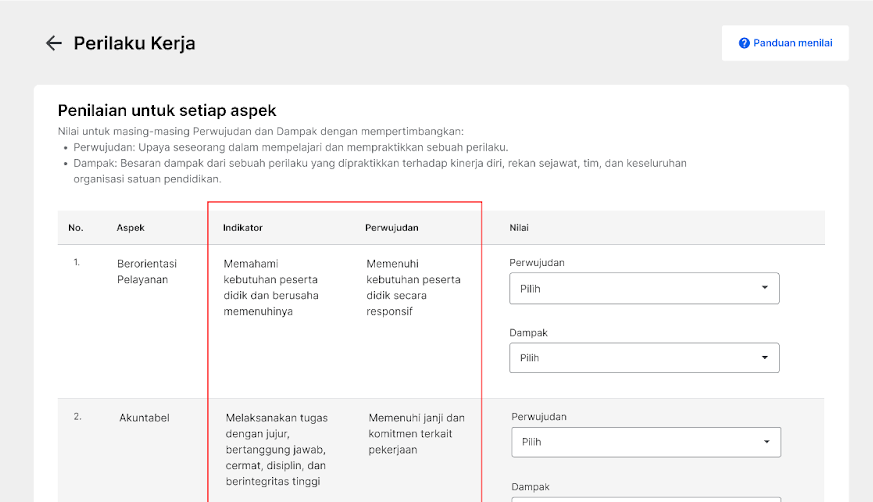This screenshot has width=873, height=502.
Task: Expand Dampak dropdown for Berorientasi Pelayanan
Action: (x=644, y=357)
